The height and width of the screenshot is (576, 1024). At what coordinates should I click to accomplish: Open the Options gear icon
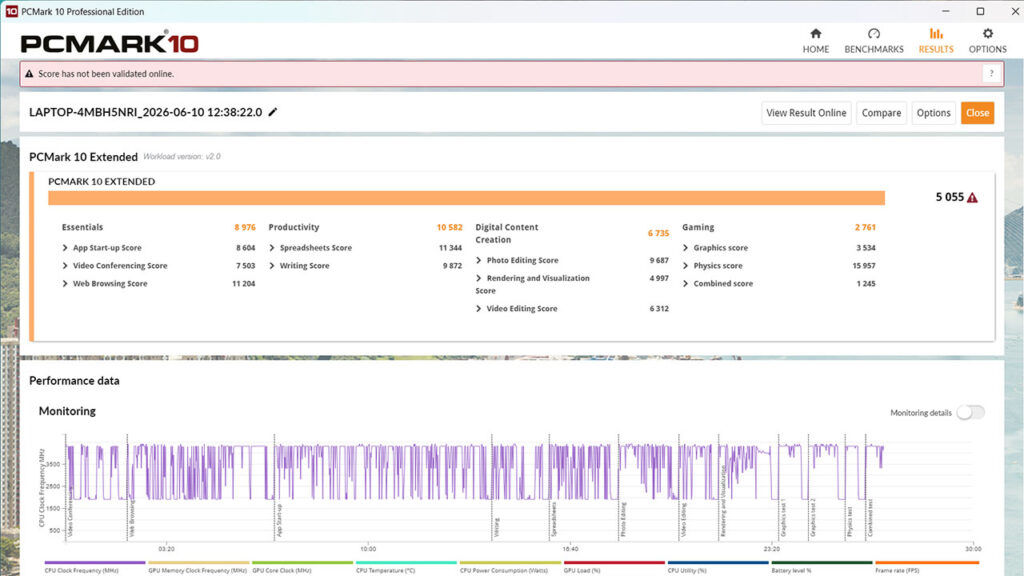pyautogui.click(x=987, y=33)
